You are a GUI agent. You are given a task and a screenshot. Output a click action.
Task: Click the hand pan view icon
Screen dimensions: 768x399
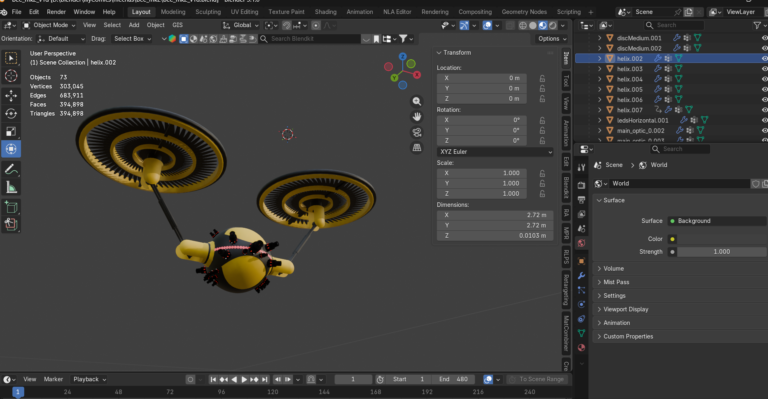tap(417, 117)
